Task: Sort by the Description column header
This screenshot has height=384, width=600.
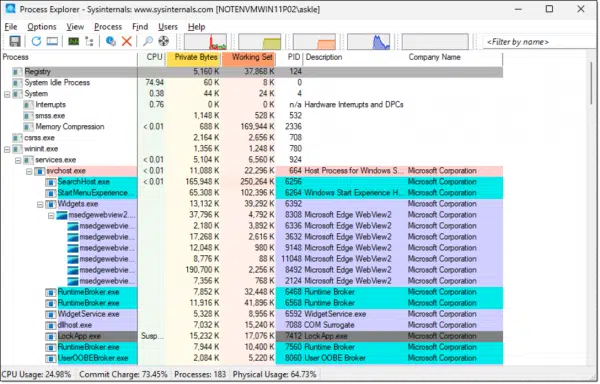Action: [x=354, y=57]
